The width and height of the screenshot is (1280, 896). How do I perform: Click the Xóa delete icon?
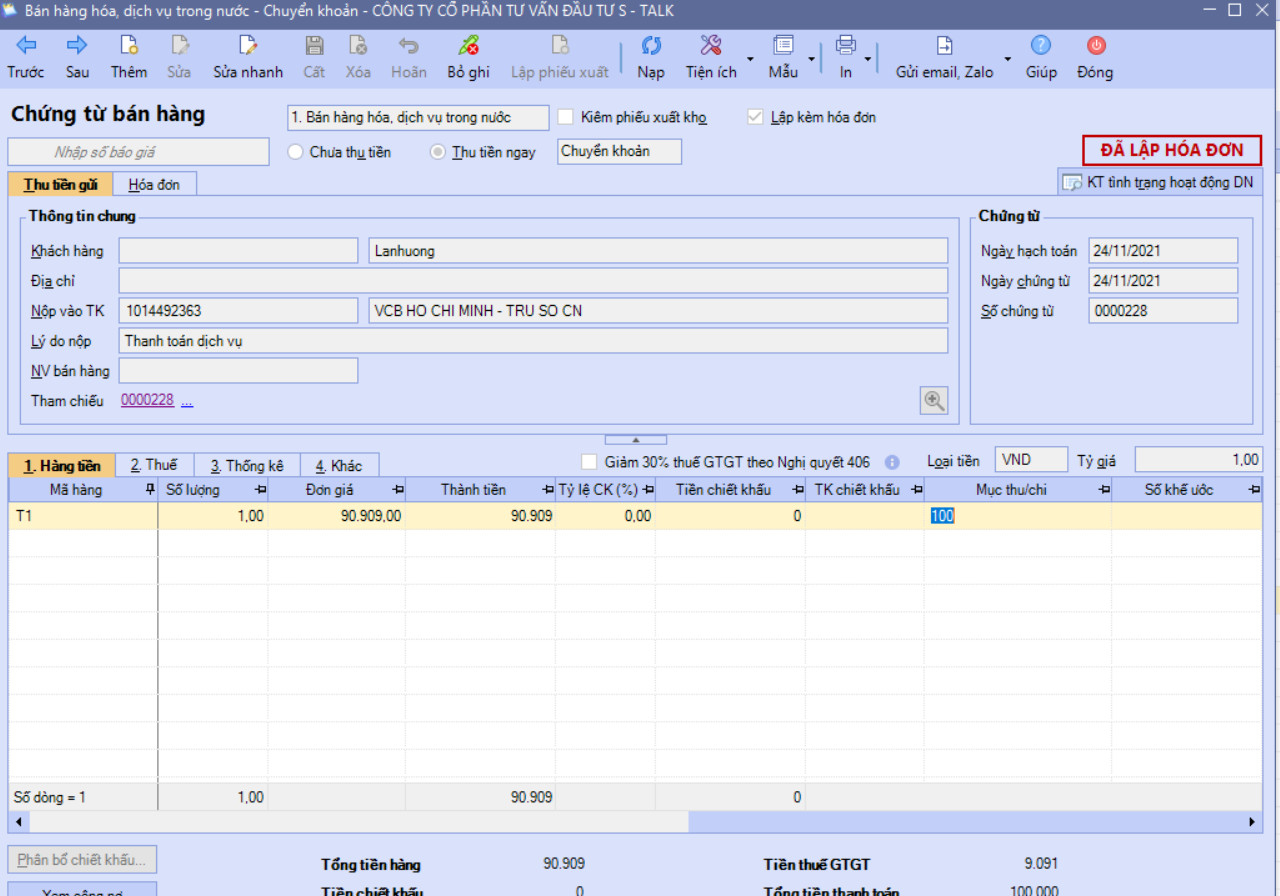pyautogui.click(x=358, y=45)
